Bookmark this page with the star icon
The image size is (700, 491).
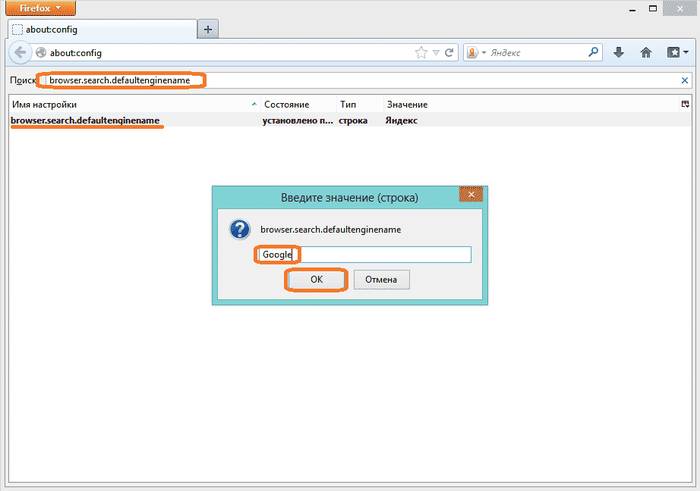pos(421,52)
